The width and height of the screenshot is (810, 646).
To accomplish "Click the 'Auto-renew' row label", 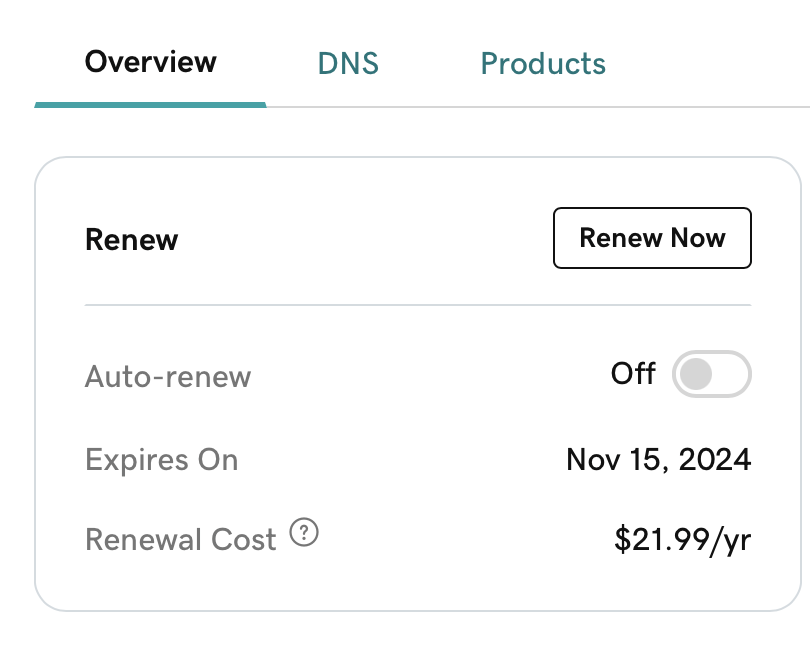I will 168,376.
